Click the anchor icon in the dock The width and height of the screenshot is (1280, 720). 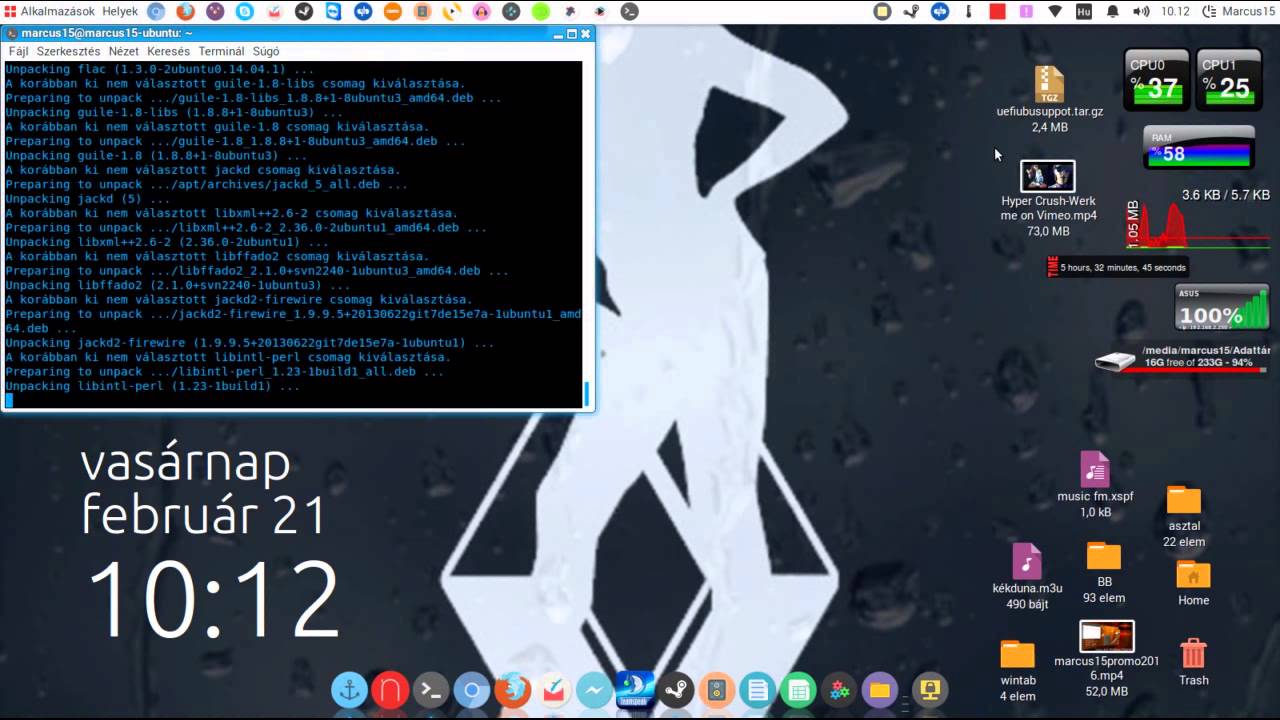point(349,690)
